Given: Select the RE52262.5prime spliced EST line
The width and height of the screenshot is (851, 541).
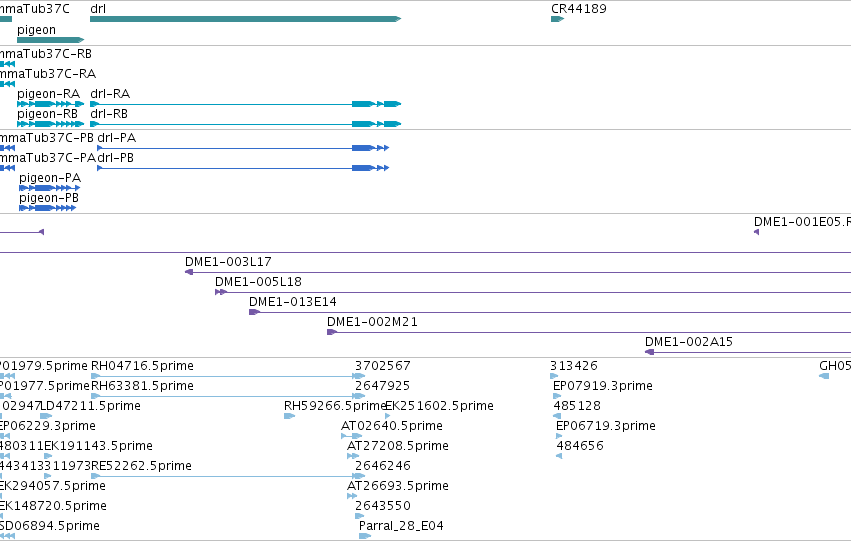Looking at the screenshot, I should [227, 476].
